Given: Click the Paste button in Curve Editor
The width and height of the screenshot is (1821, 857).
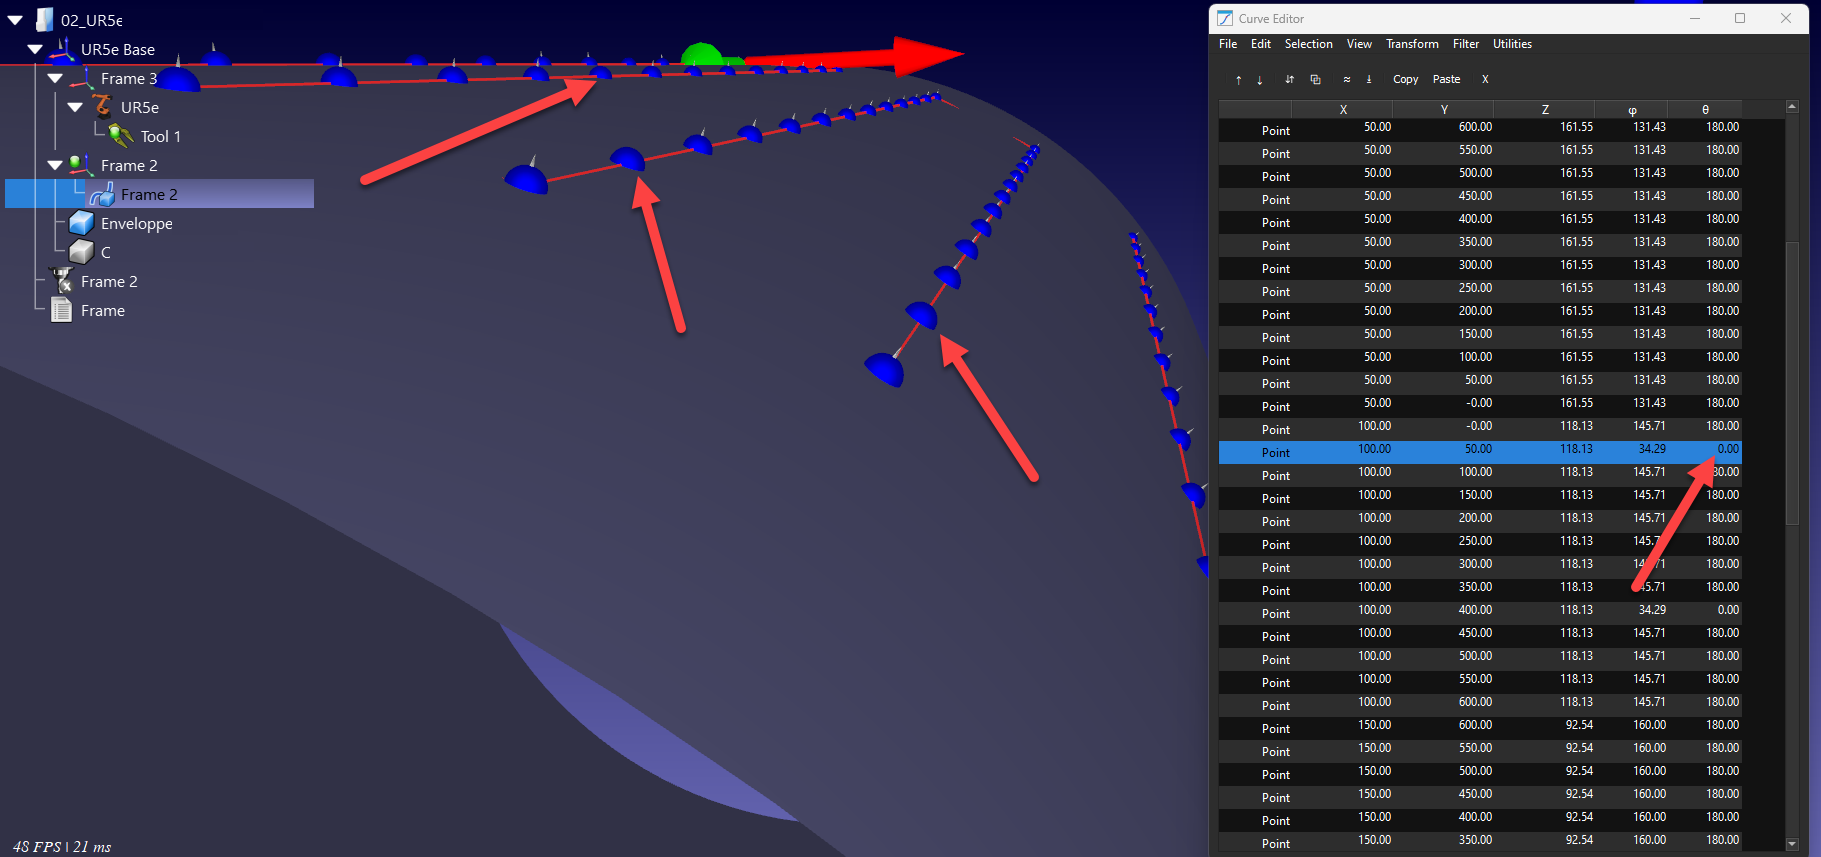Looking at the screenshot, I should [1446, 80].
